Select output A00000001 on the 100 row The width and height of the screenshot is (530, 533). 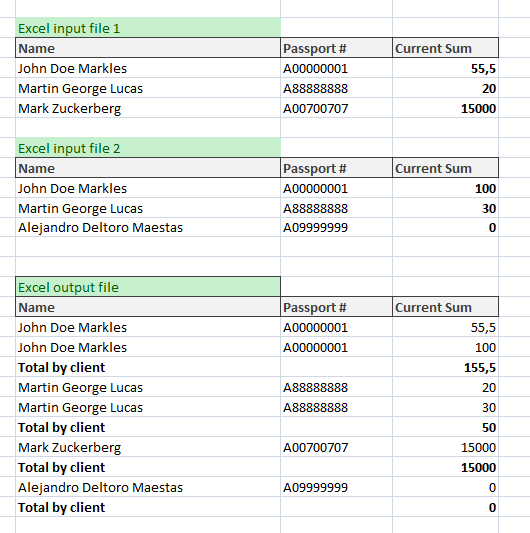tap(337, 347)
